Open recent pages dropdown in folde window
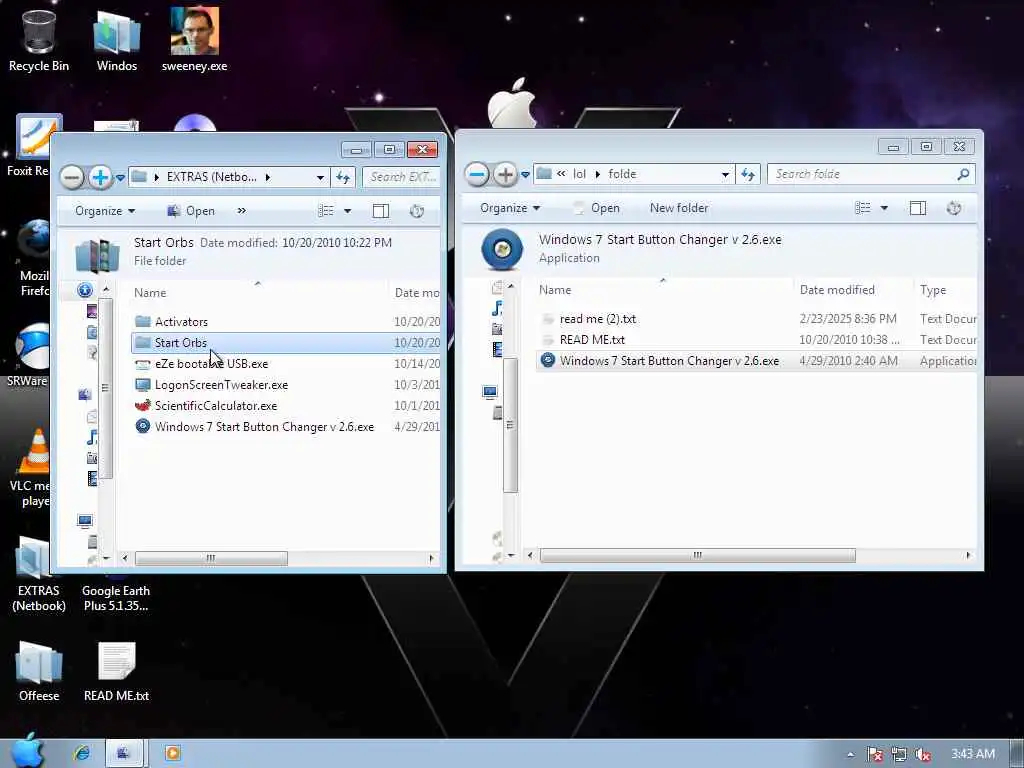 coord(525,175)
